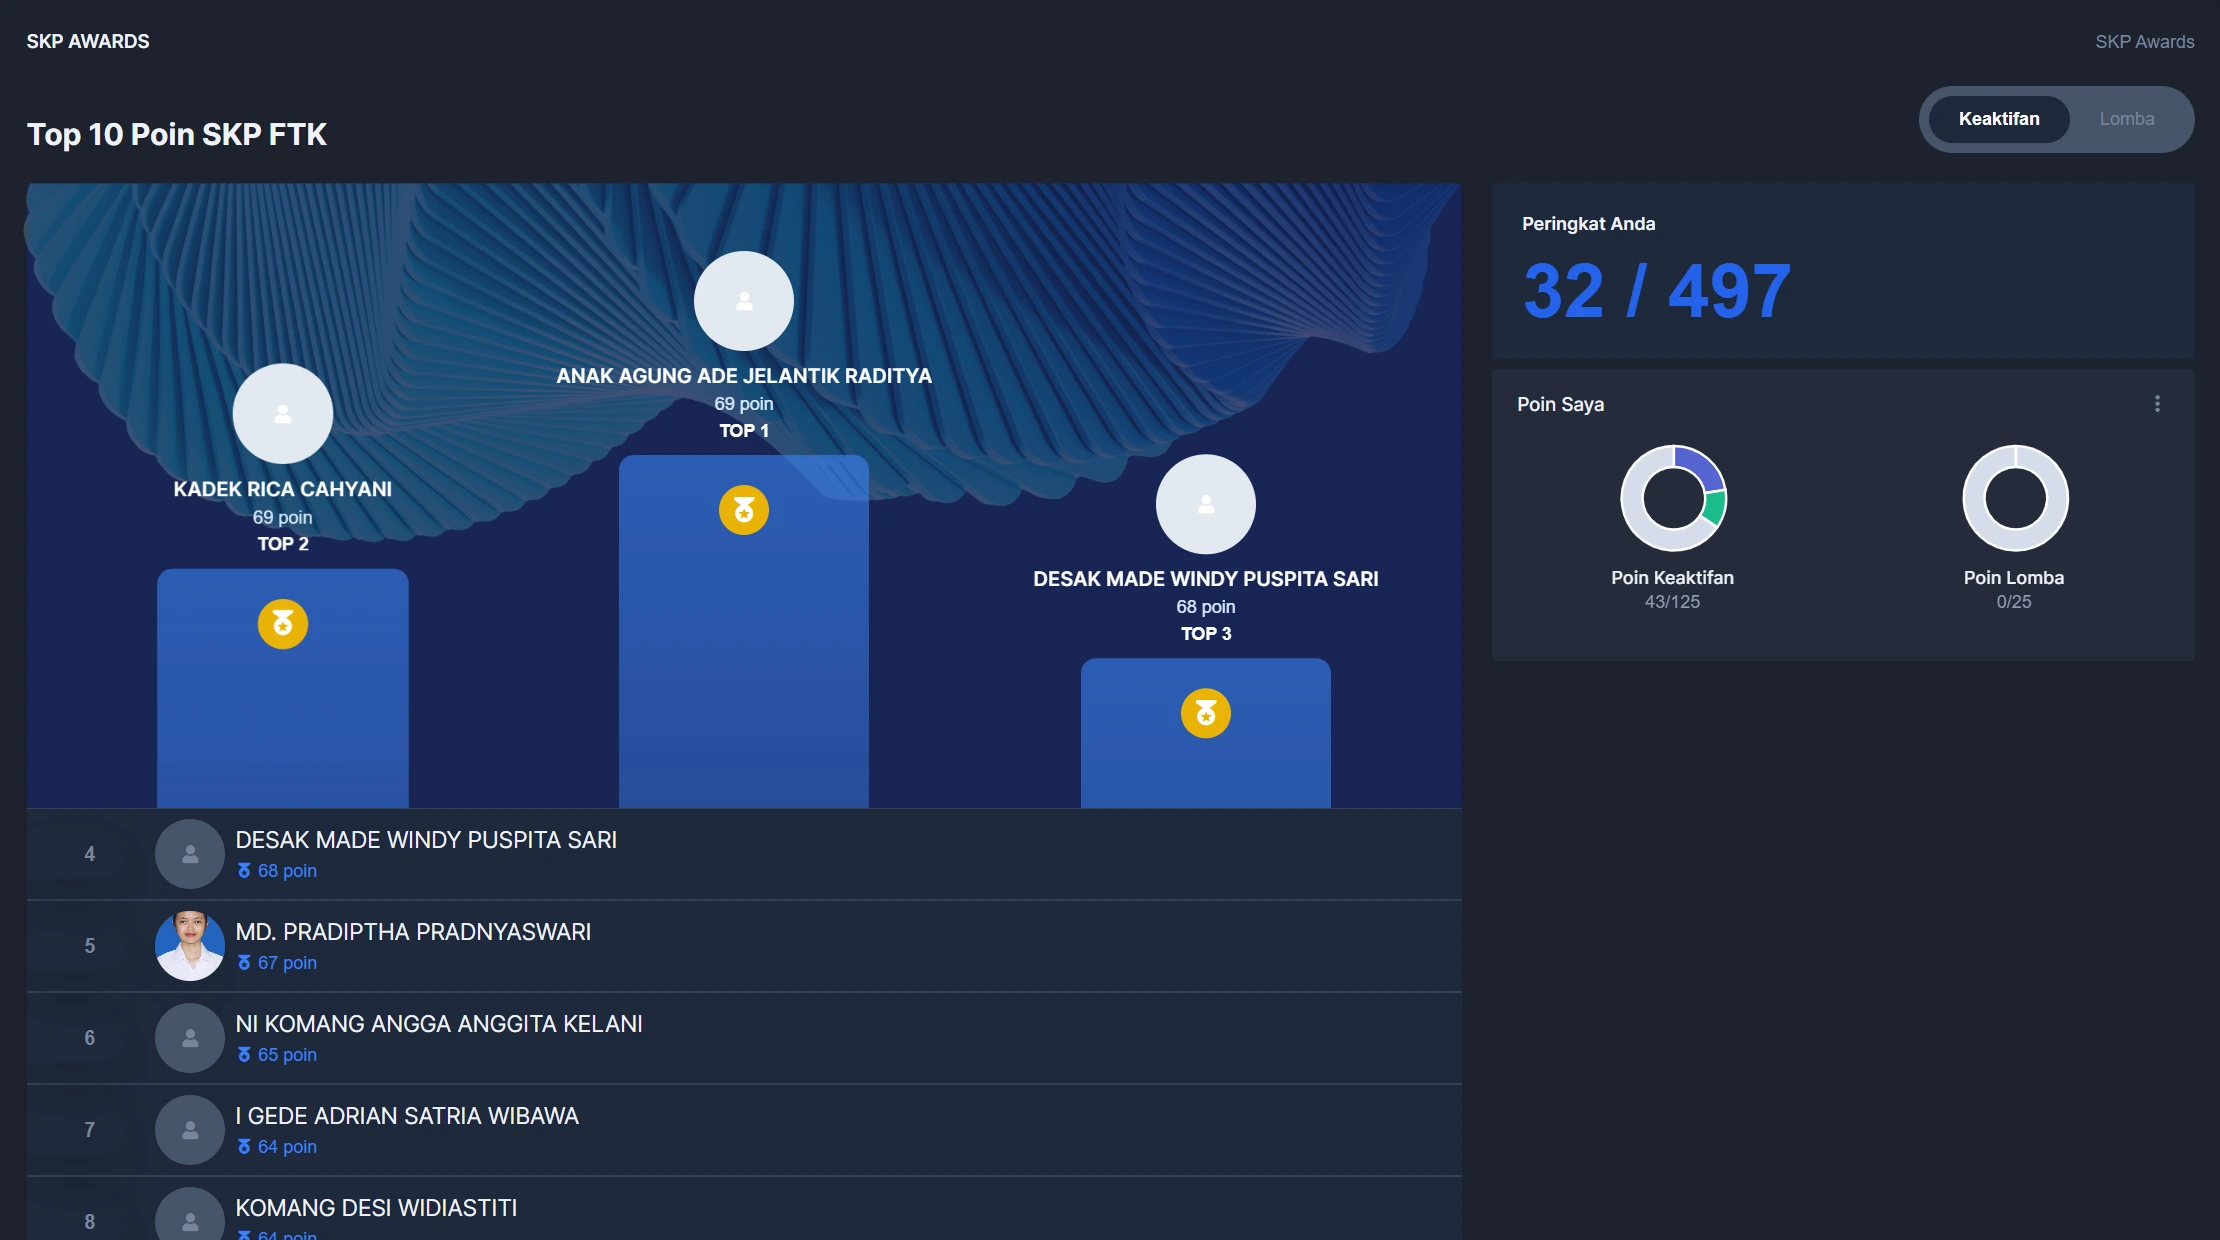Screen dimensions: 2220x1240
Task: Click rank 7's avatar placeholder icon
Action: (189, 1130)
